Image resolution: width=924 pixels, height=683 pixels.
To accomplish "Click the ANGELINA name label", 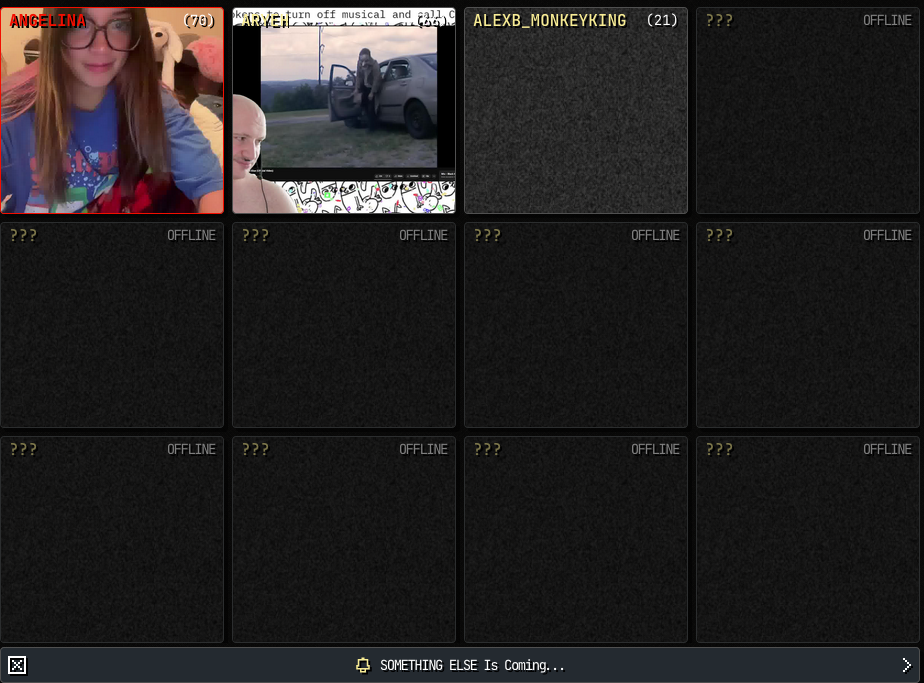I will pyautogui.click(x=48, y=21).
